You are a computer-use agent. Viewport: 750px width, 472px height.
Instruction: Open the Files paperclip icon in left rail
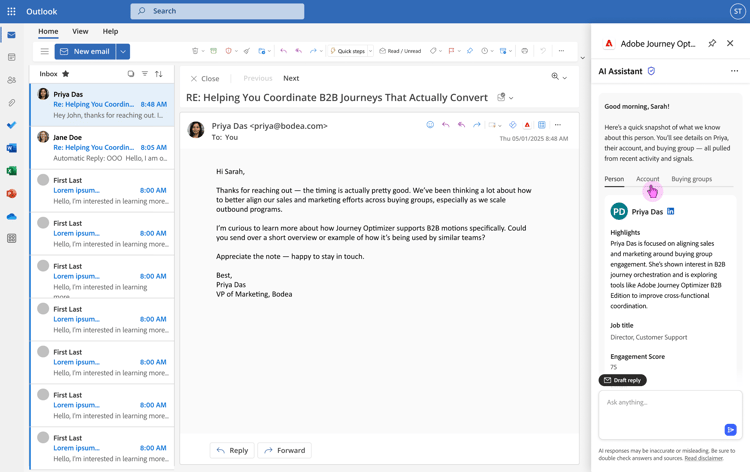click(12, 102)
